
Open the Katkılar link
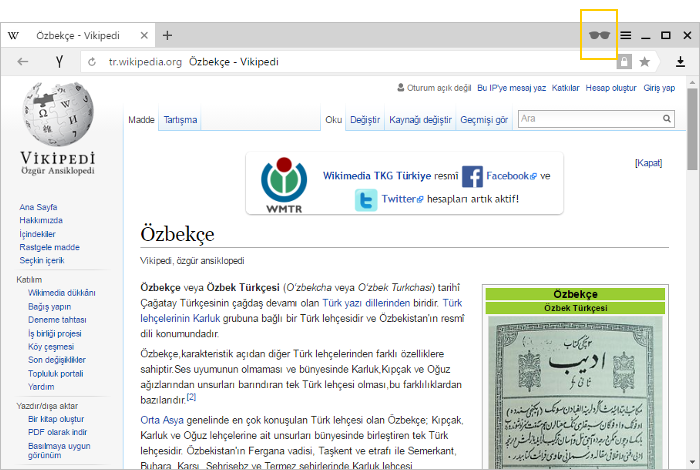(565, 88)
